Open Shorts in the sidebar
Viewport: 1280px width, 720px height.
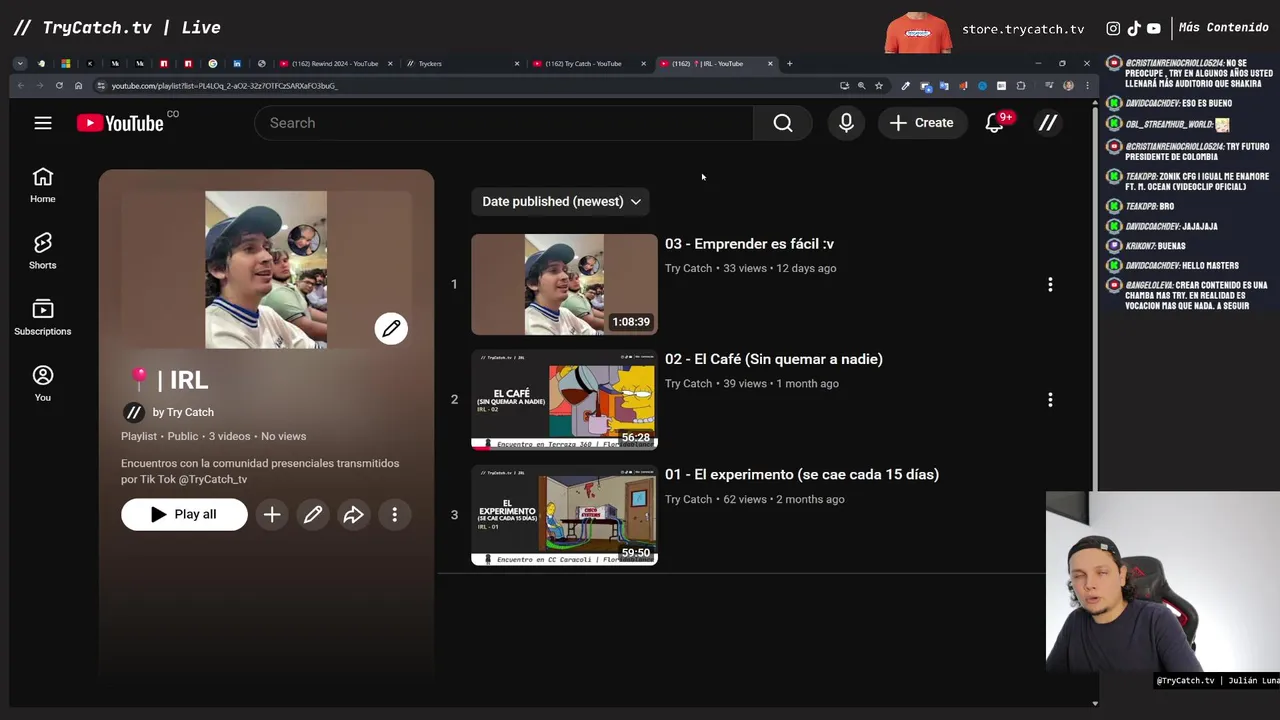click(x=42, y=251)
